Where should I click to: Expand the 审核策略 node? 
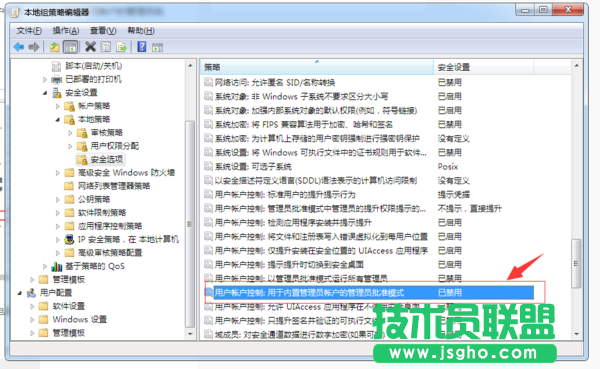70,133
